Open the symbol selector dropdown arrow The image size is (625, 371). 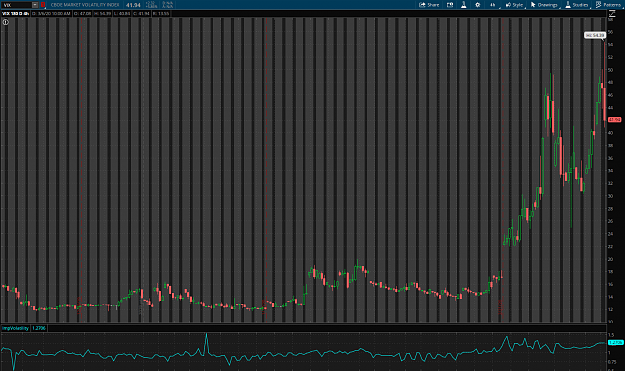click(x=35, y=5)
